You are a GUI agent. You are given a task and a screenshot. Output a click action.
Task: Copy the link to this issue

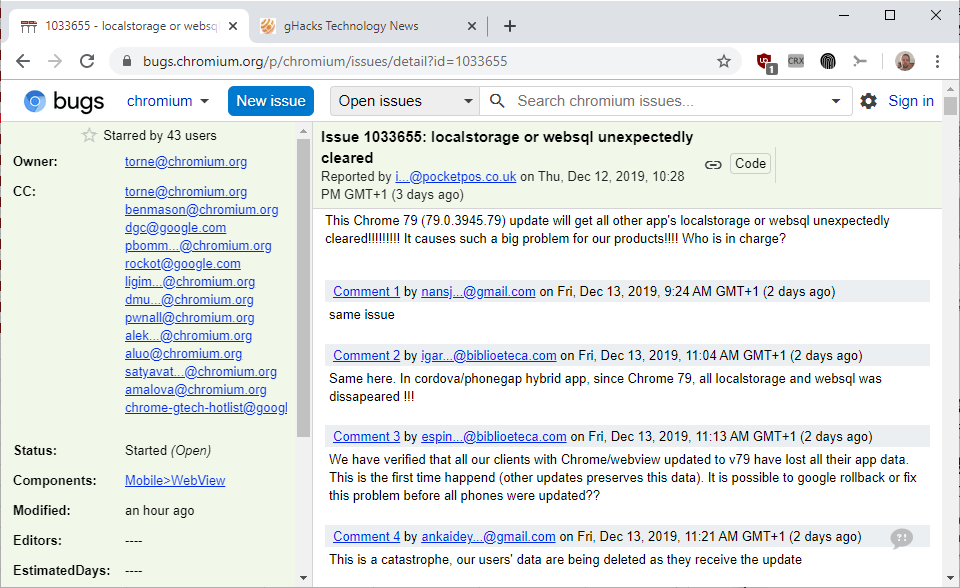click(713, 164)
